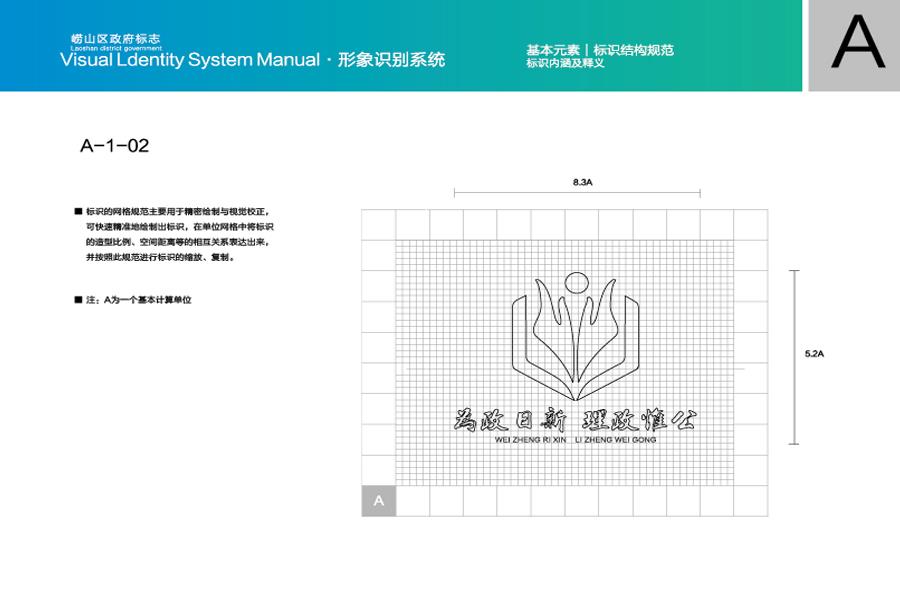The width and height of the screenshot is (900, 600).
Task: Click the gray unit square labeled A
Action: coord(379,501)
